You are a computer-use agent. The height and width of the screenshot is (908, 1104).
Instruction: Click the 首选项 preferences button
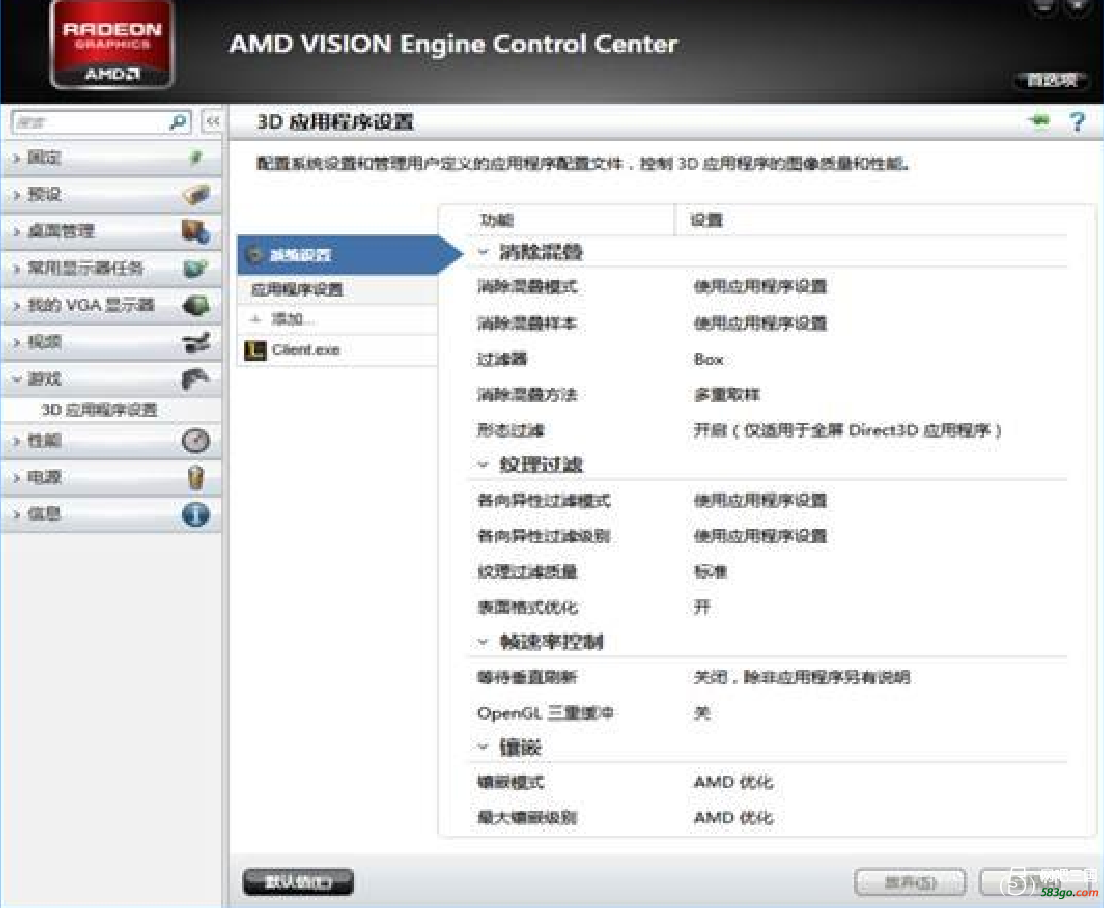(x=1053, y=80)
